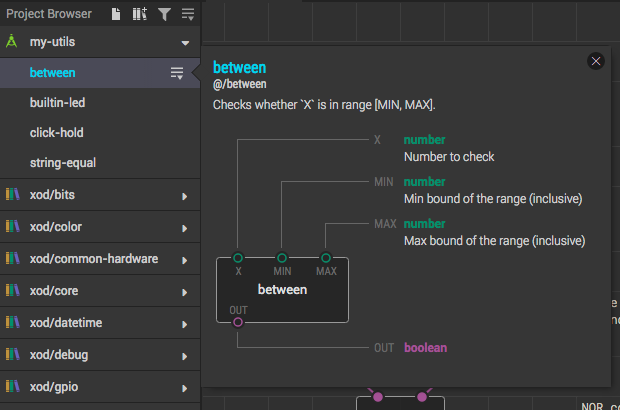Expand the xod/core library
The width and height of the screenshot is (620, 410).
coord(184,292)
